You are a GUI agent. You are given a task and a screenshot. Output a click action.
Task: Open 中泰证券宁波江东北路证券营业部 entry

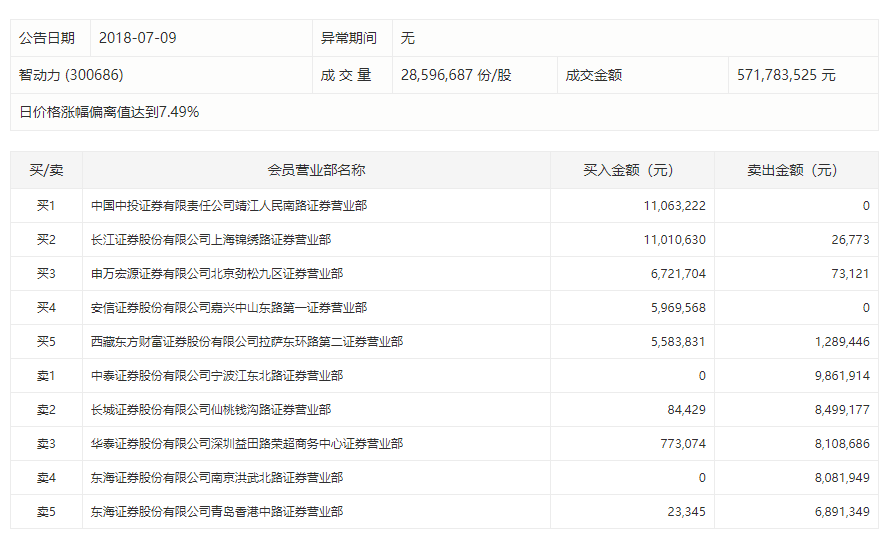point(216,376)
